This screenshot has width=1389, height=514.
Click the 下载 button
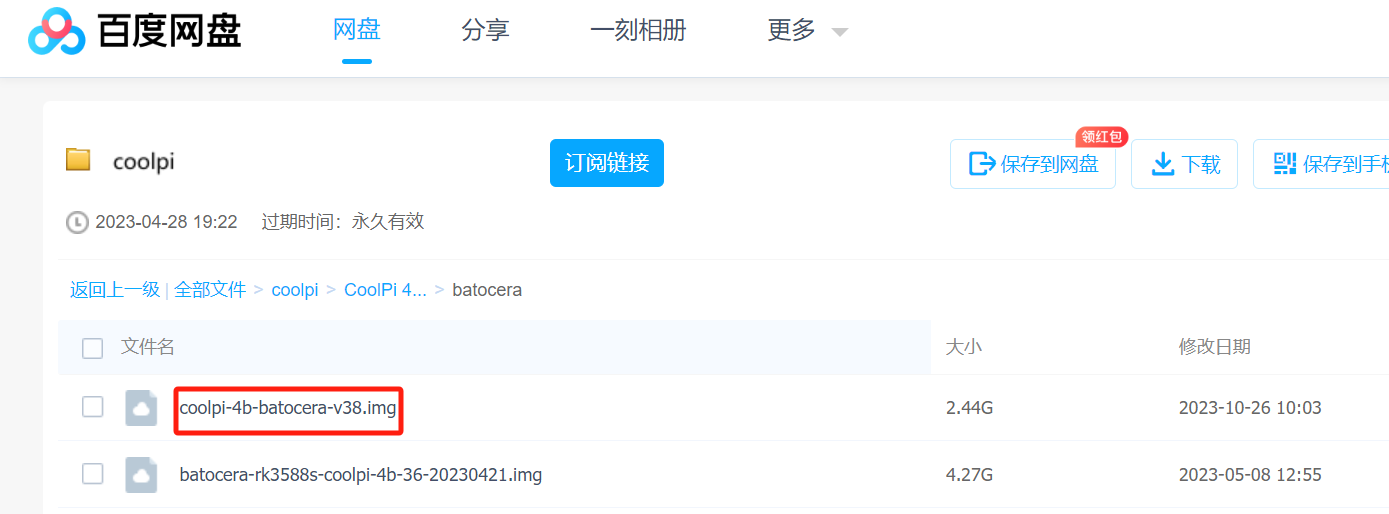point(1185,164)
